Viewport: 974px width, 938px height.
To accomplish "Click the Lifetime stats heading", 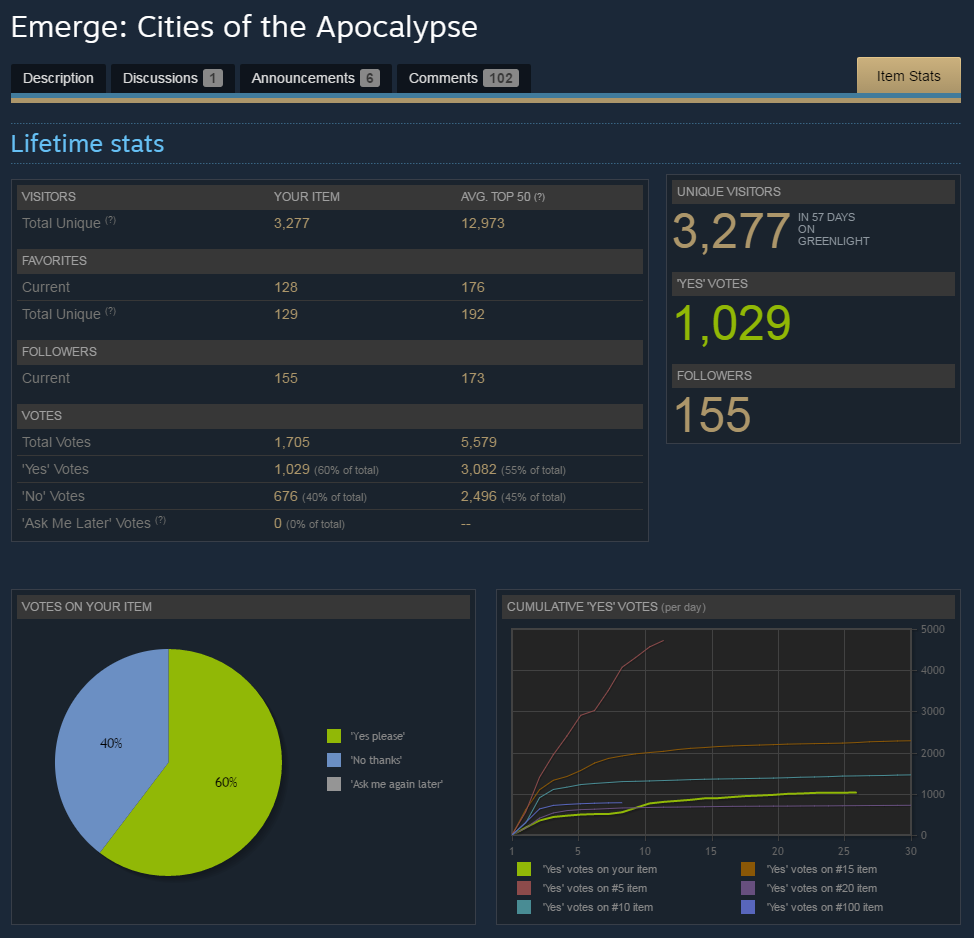I will coord(88,143).
